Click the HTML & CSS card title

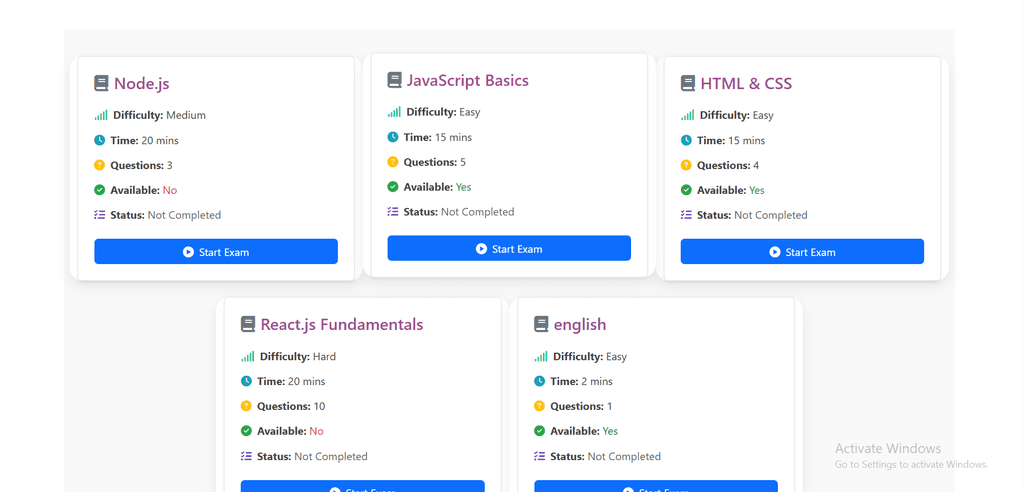click(746, 84)
